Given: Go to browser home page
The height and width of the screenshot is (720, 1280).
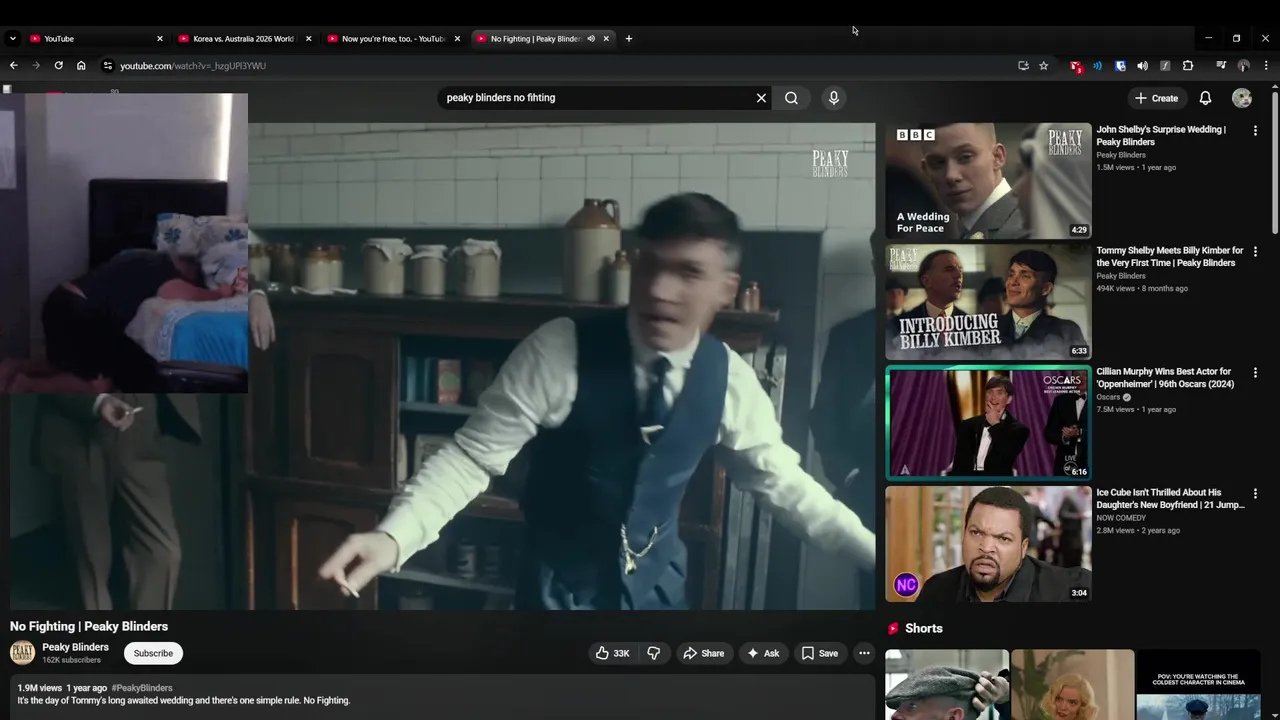Looking at the screenshot, I should tap(81, 65).
